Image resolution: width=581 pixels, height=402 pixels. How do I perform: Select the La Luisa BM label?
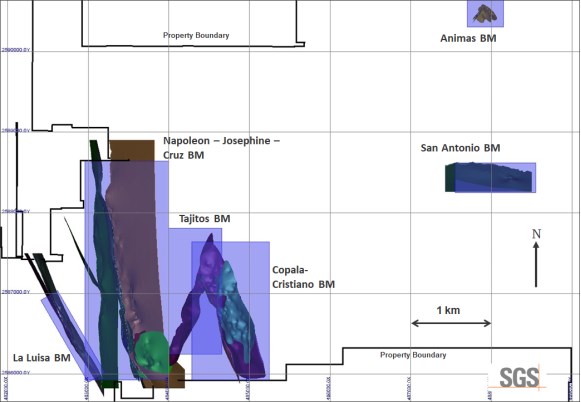point(42,358)
